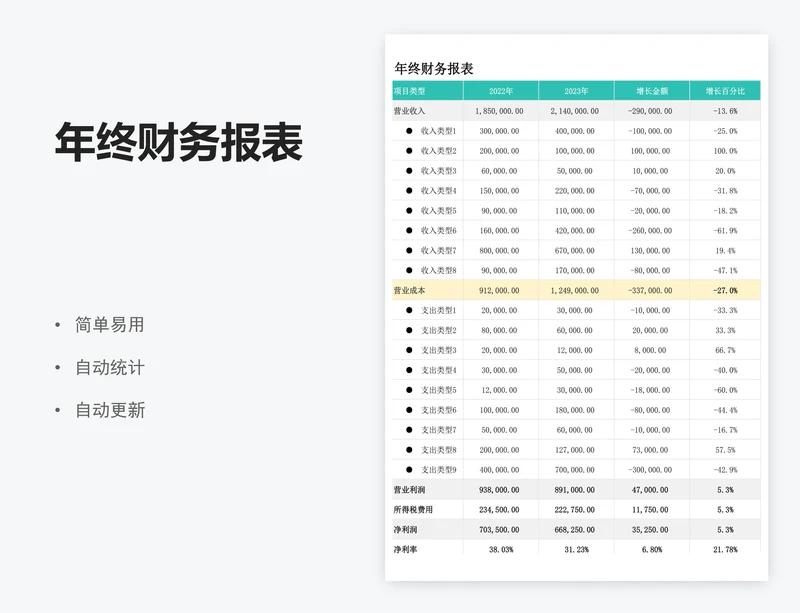800x613 pixels.
Task: Select the 项目类型 column header
Action: pyautogui.click(x=410, y=91)
